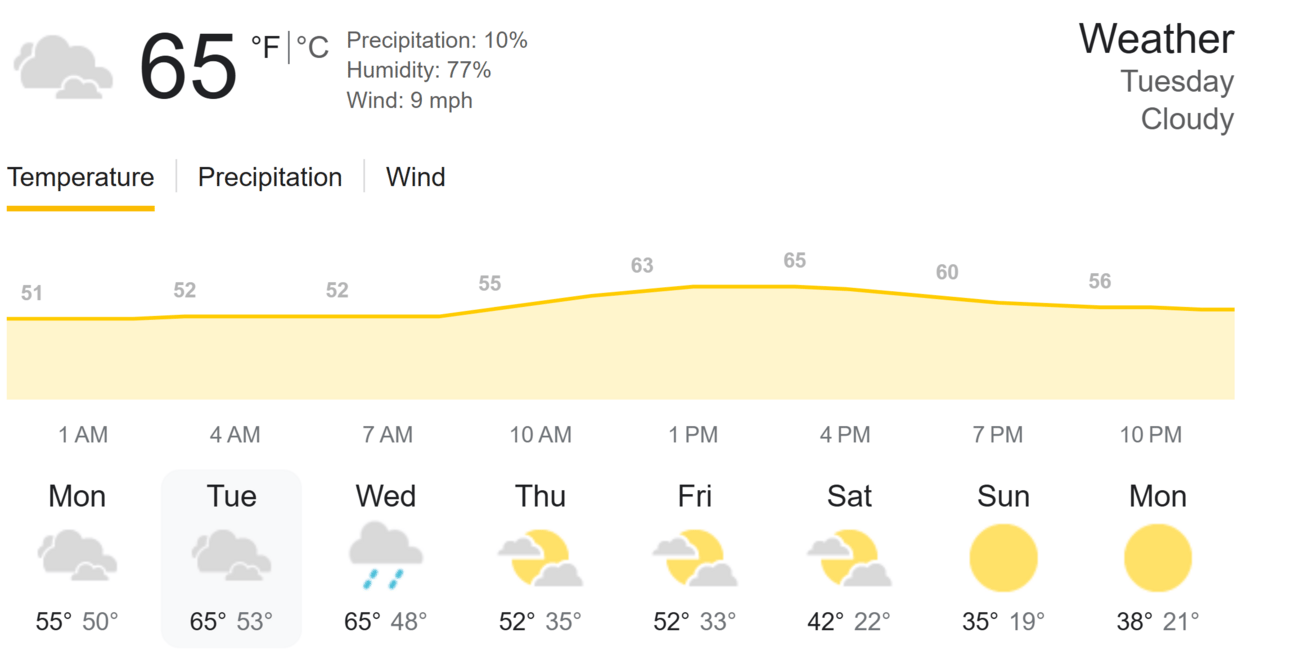Screen dimensions: 1292x669
Task: Switch to the Wind tab
Action: pos(416,177)
